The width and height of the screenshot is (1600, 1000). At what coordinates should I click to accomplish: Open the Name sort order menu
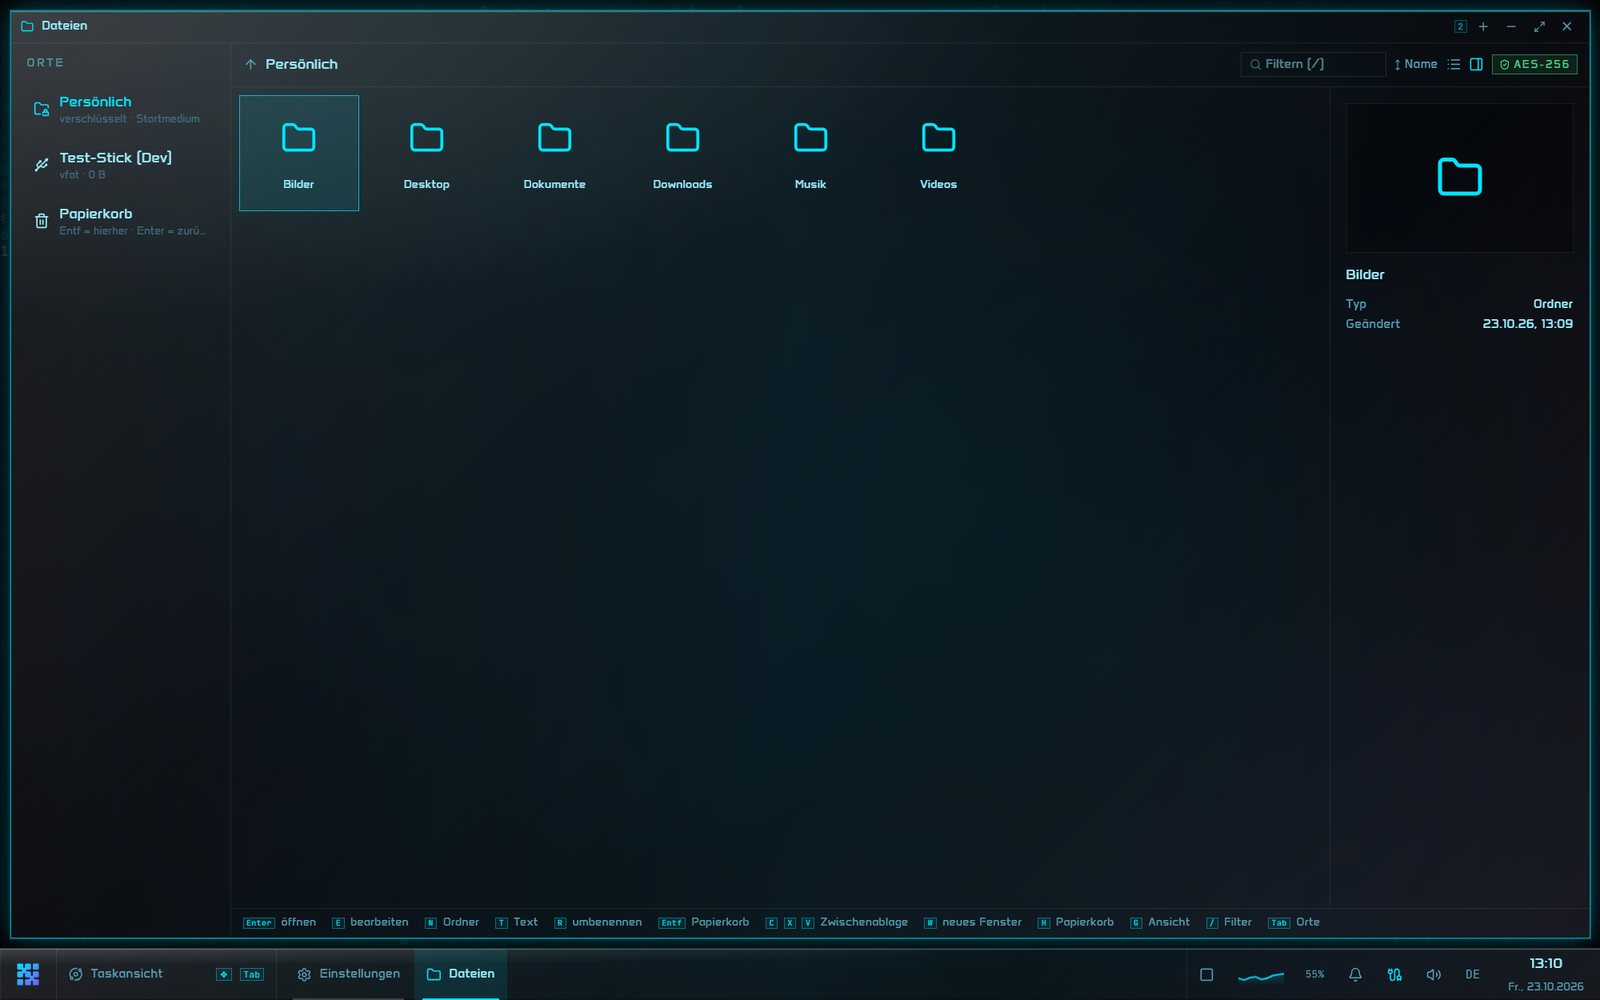pos(1415,64)
